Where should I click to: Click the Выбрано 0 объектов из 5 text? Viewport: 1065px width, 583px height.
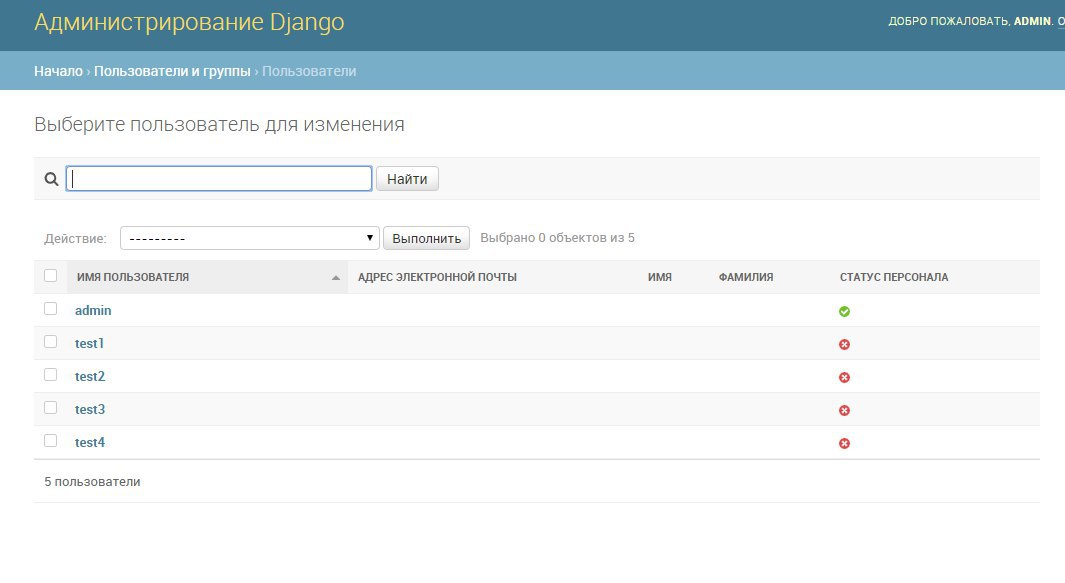coord(557,238)
